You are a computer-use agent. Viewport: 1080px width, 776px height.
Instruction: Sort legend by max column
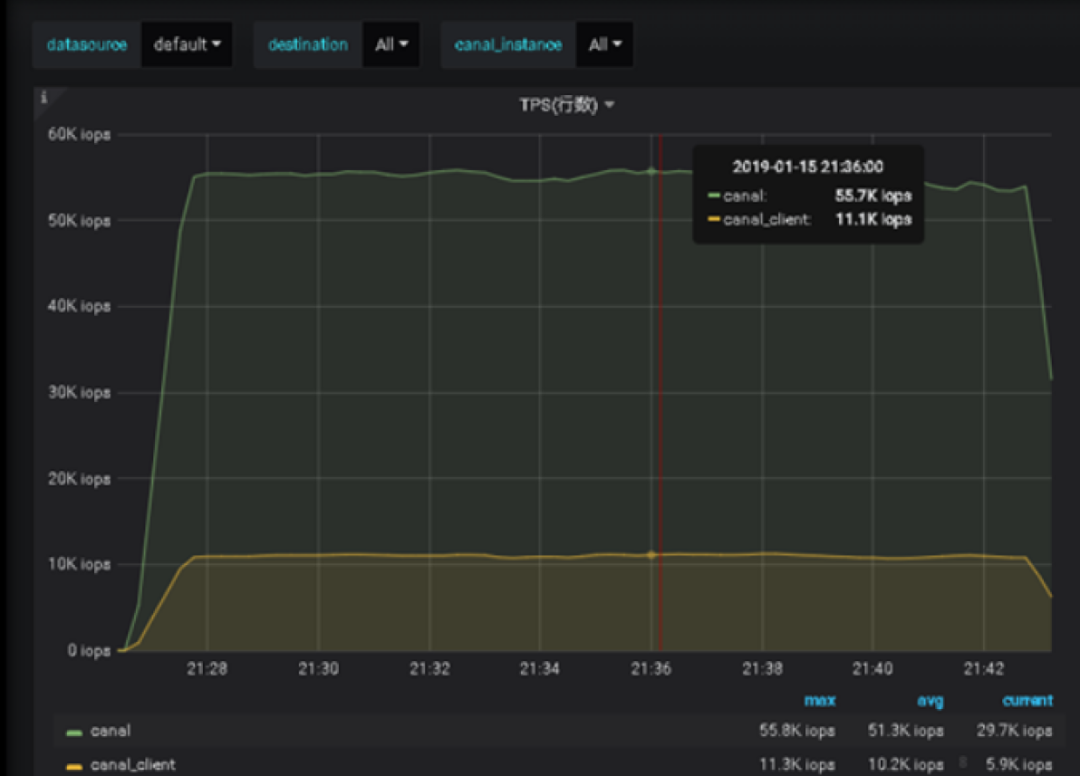819,701
